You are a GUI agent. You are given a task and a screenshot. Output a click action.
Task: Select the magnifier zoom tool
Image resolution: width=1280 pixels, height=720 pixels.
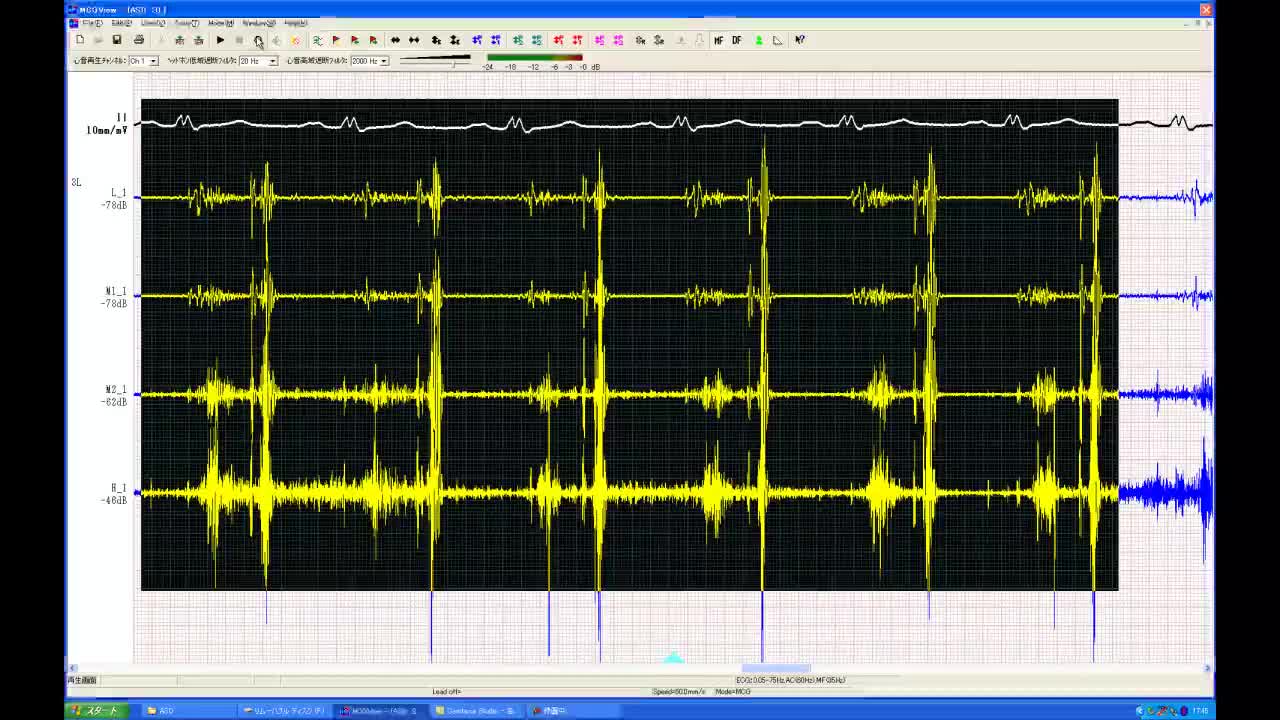coord(258,41)
